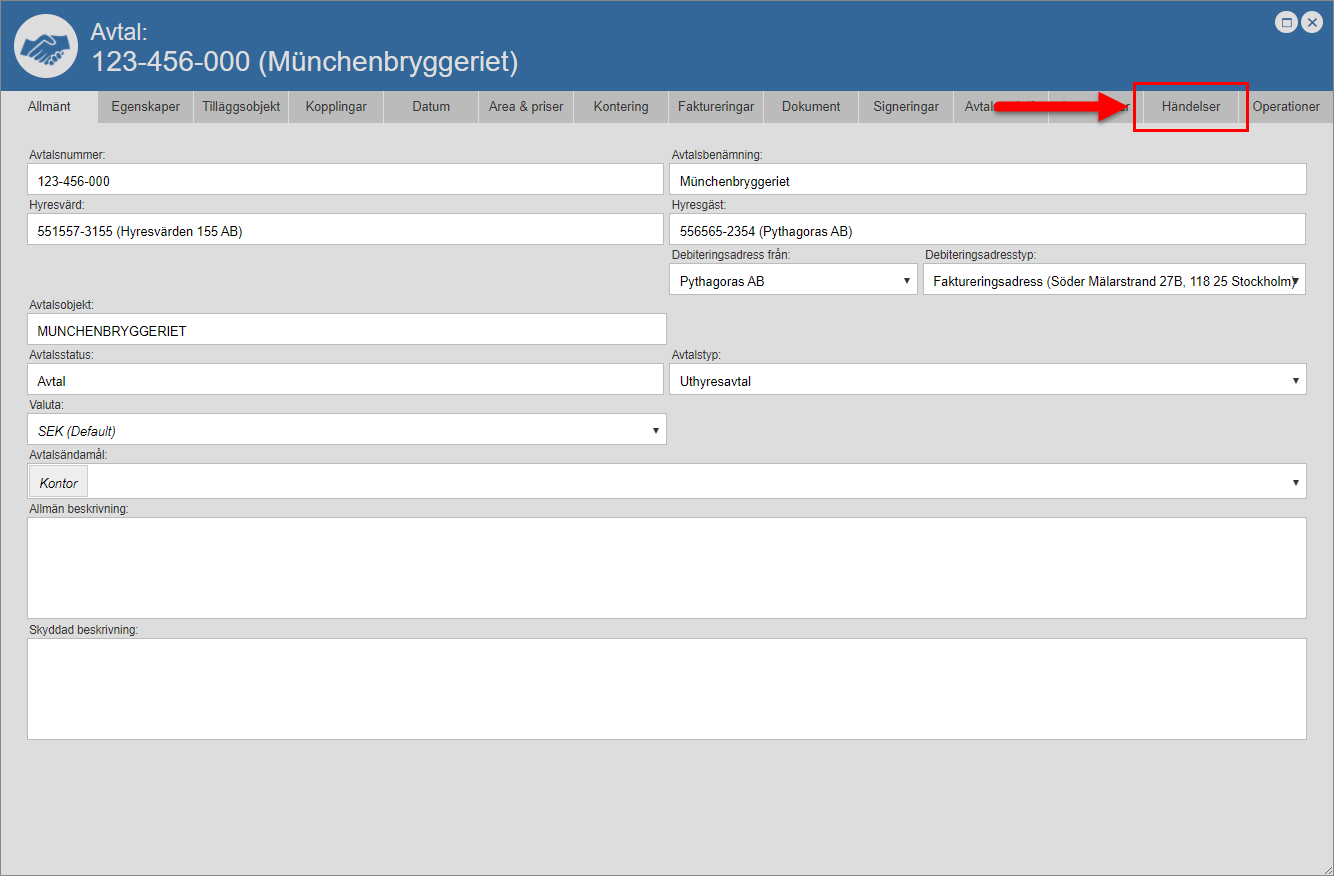
Task: Open the Faktureringar tab
Action: pyautogui.click(x=716, y=107)
